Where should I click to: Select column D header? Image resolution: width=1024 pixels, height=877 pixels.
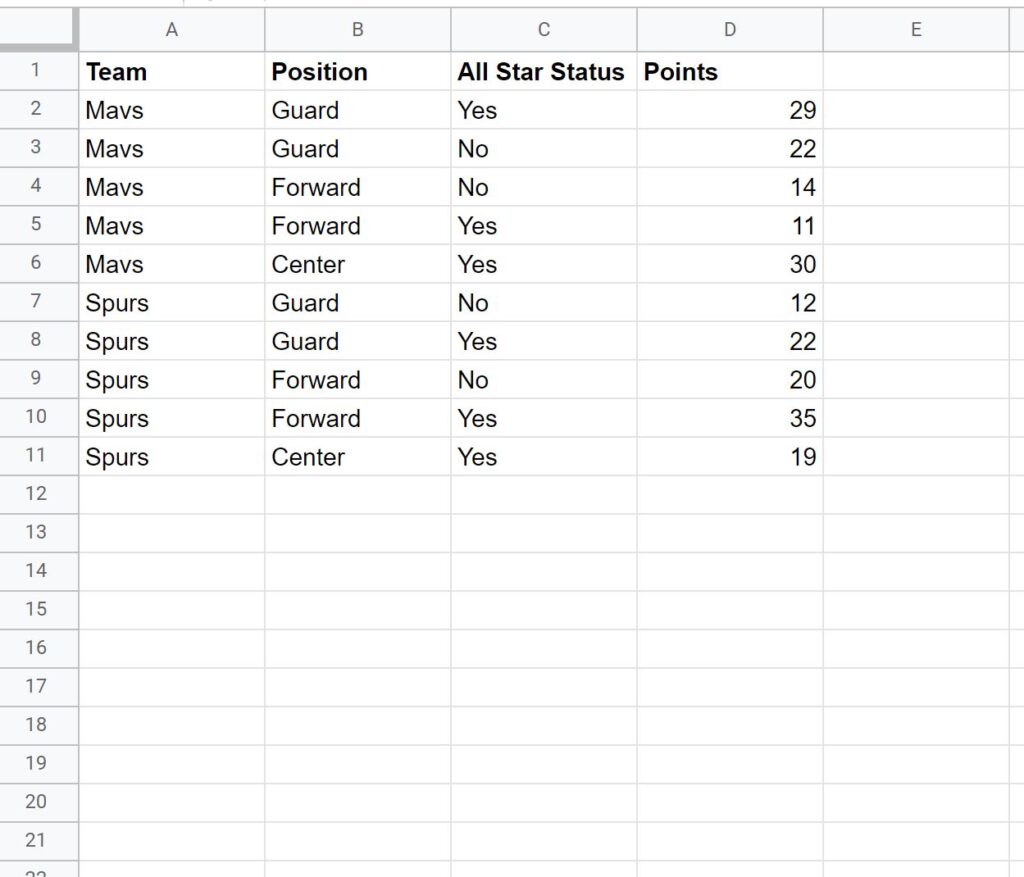(729, 30)
